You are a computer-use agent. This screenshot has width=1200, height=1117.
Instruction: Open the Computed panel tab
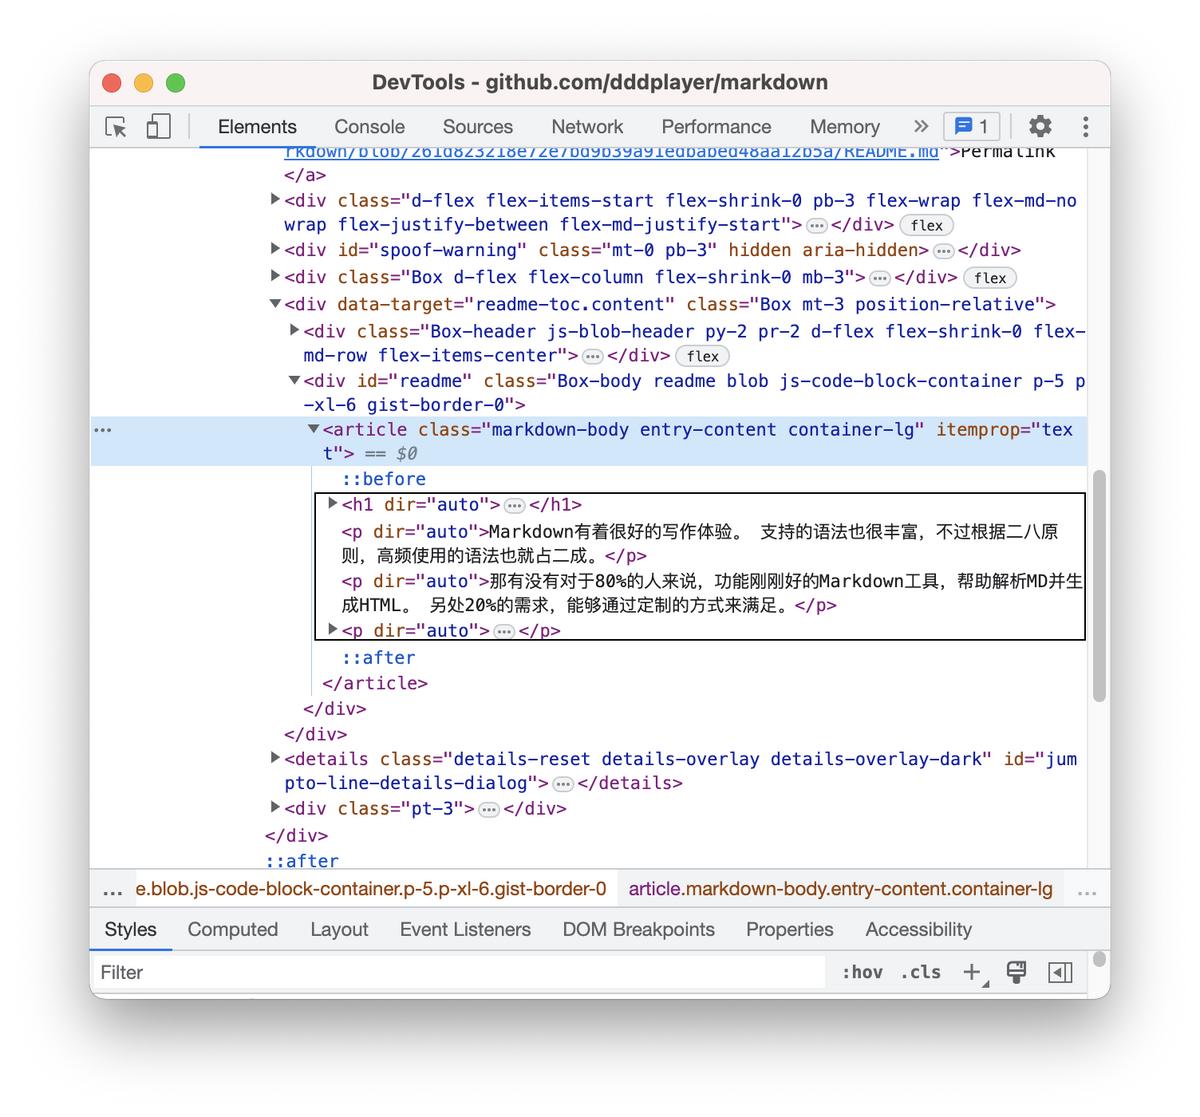232,929
